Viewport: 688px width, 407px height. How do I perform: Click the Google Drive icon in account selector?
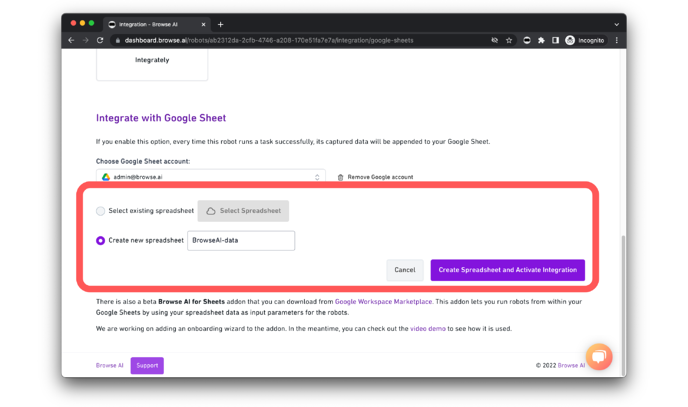pyautogui.click(x=106, y=177)
